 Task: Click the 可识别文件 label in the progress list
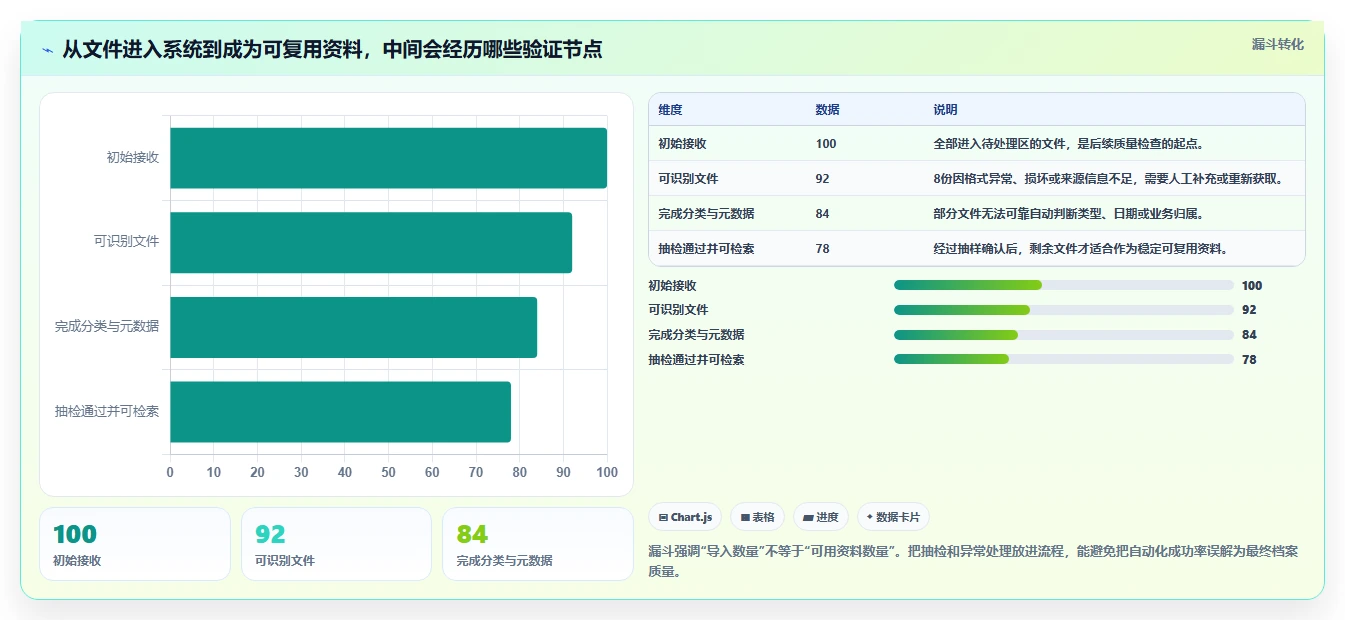(x=678, y=310)
